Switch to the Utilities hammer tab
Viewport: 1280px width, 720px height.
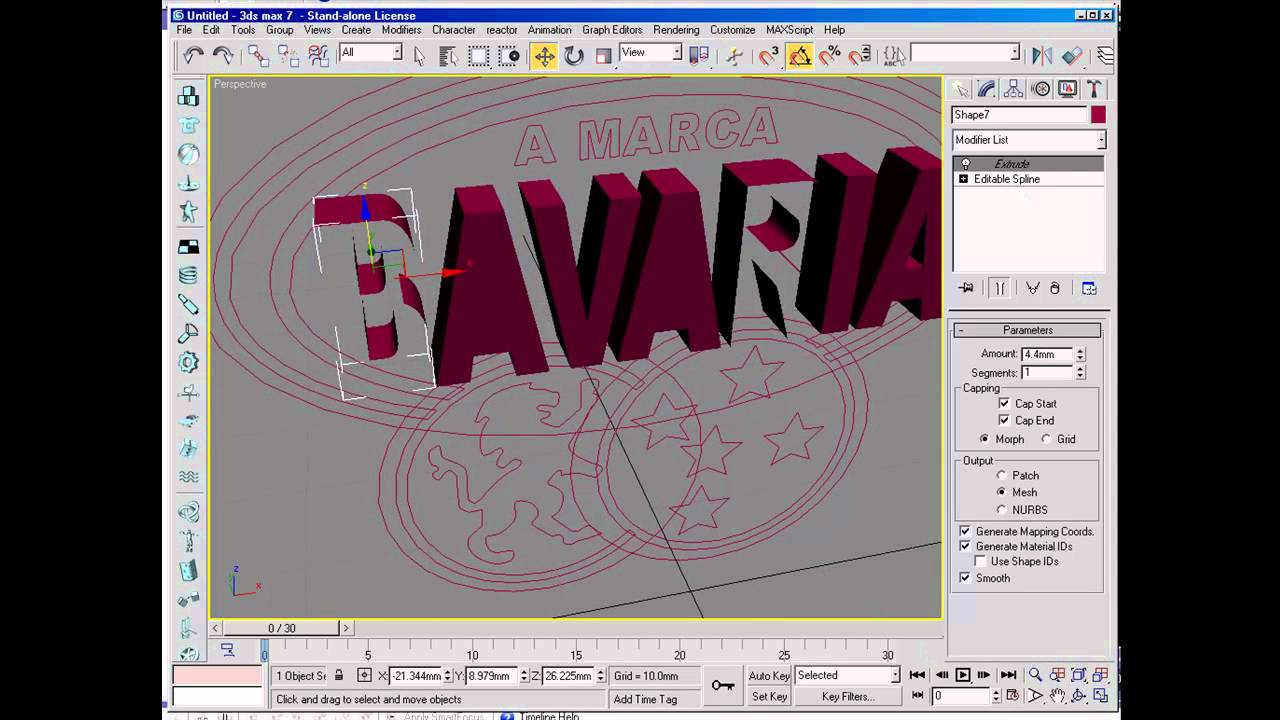click(x=1094, y=89)
